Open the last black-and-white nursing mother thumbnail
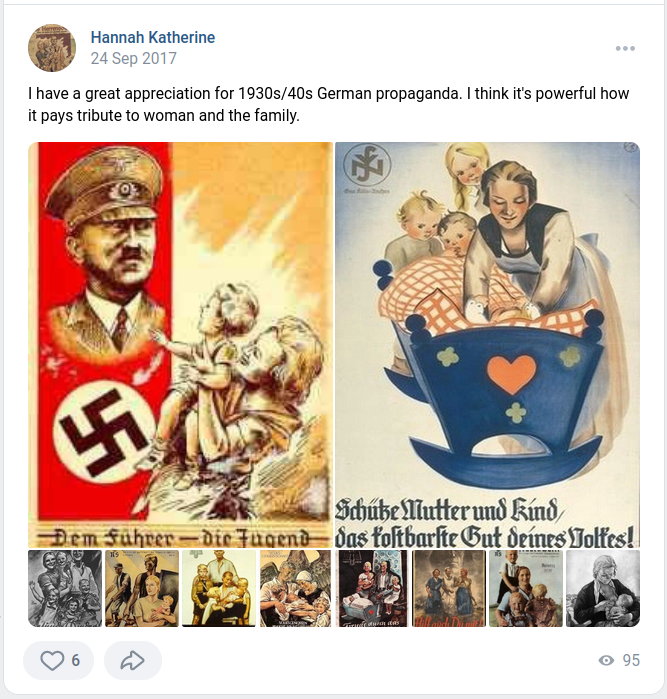Screen dimensions: 667x699 coord(603,588)
